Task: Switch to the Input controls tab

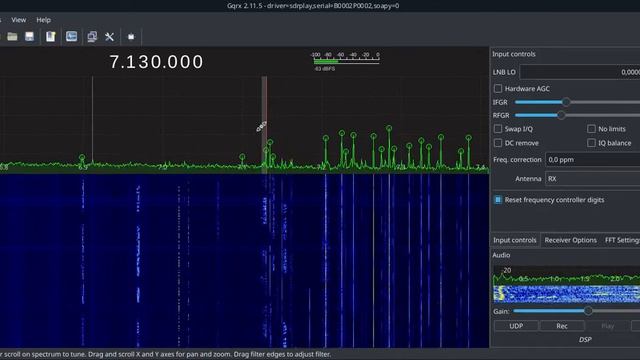Action: coord(515,240)
